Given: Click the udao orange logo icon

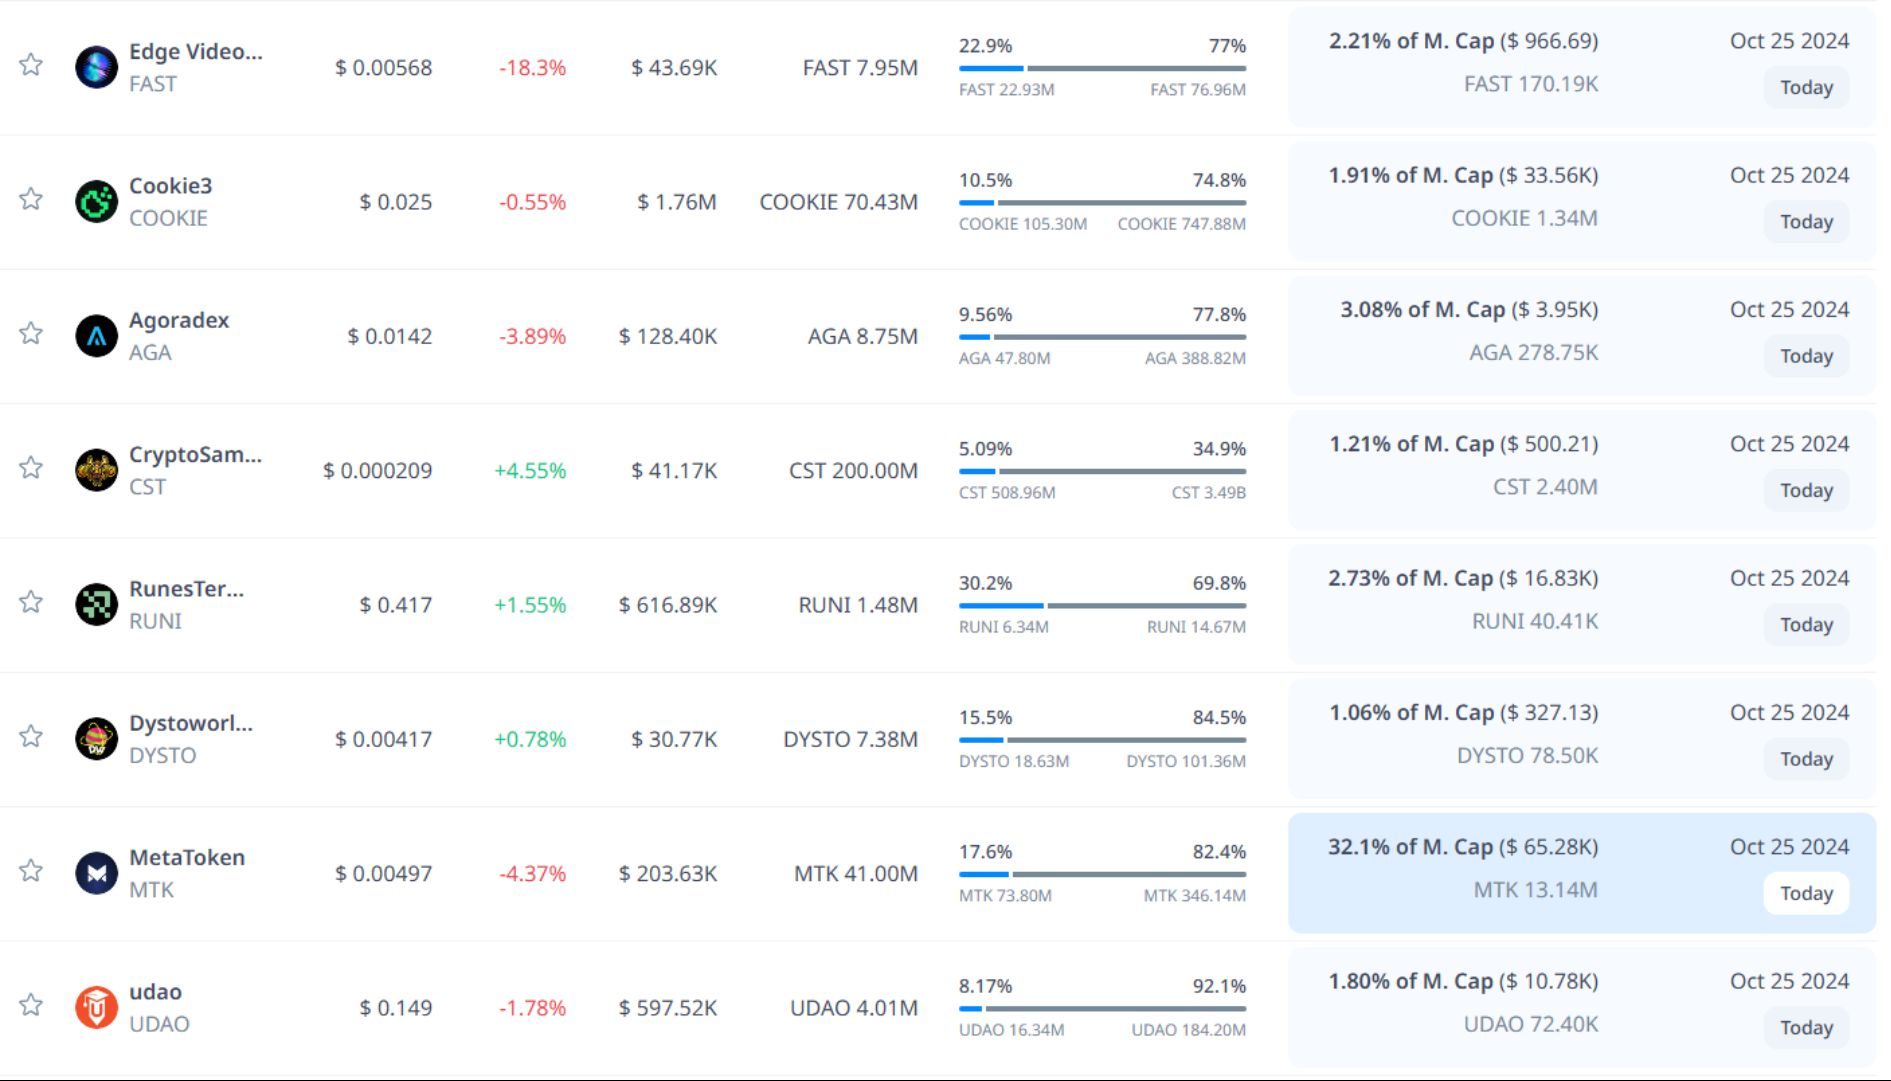Looking at the screenshot, I should (x=96, y=1007).
